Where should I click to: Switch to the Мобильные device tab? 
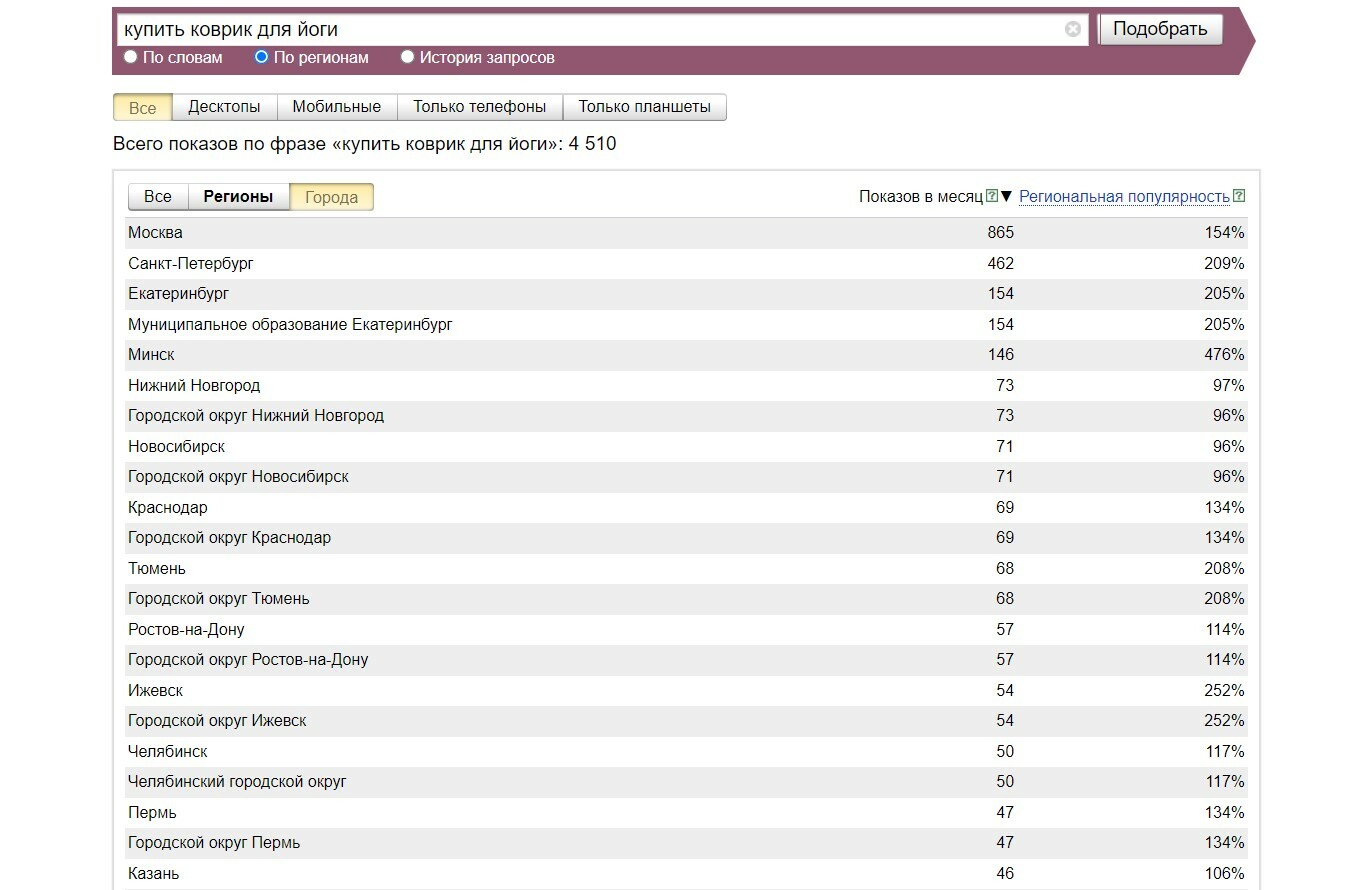337,107
